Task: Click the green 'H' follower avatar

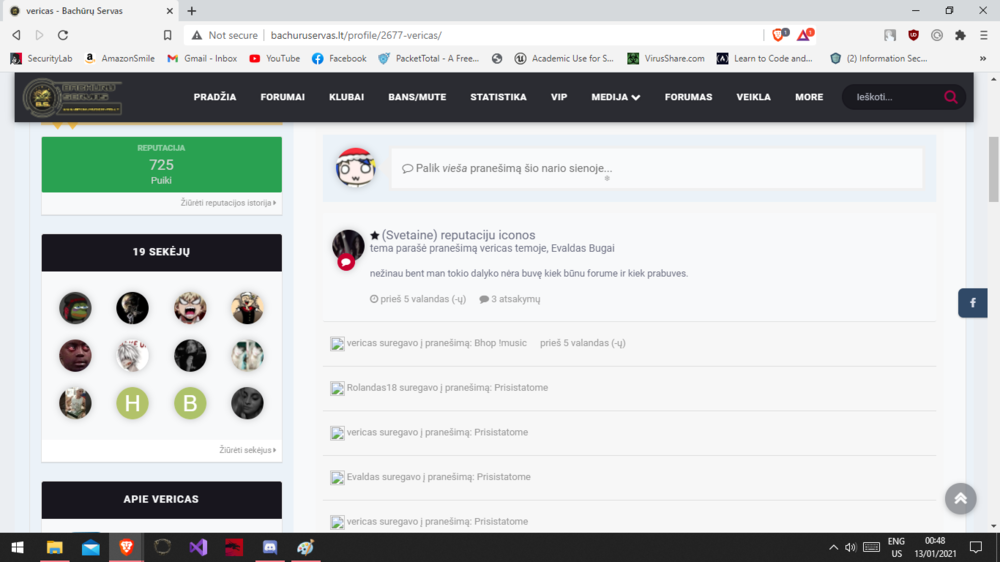Action: click(x=132, y=403)
